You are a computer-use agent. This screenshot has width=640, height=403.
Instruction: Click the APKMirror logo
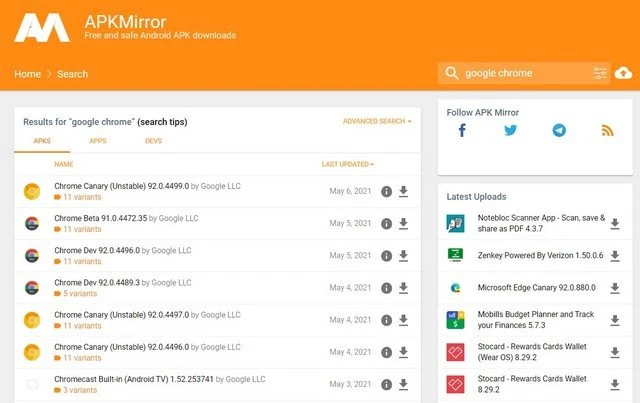pos(42,27)
